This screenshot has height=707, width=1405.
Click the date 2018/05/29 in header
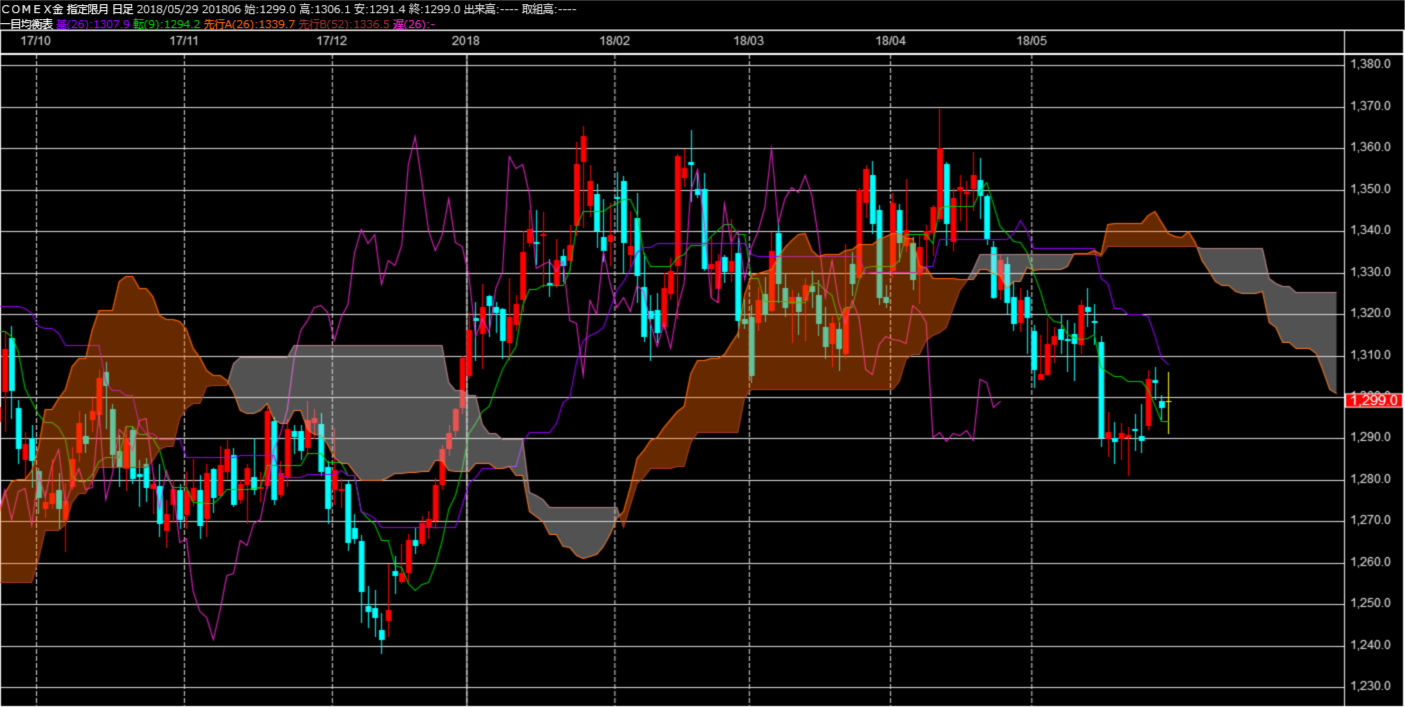pyautogui.click(x=168, y=8)
